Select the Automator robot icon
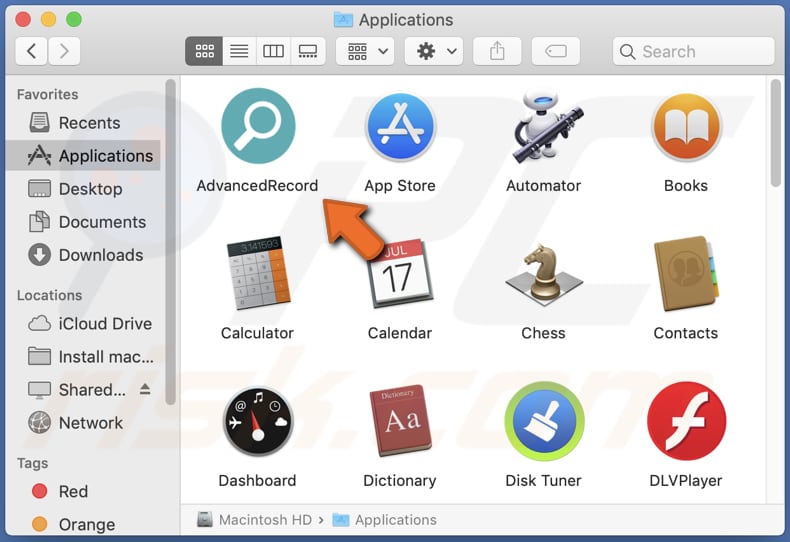This screenshot has width=790, height=542. pyautogui.click(x=547, y=126)
